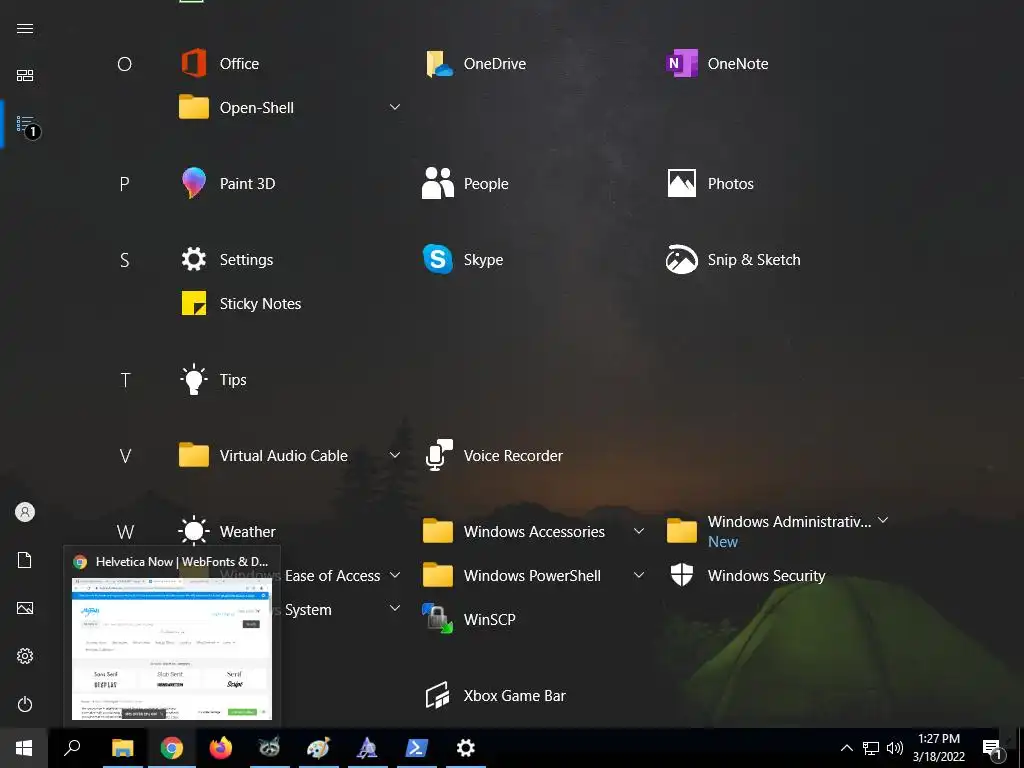Expand the Open-Shell folder
Screen dimensions: 1024x768
point(394,107)
